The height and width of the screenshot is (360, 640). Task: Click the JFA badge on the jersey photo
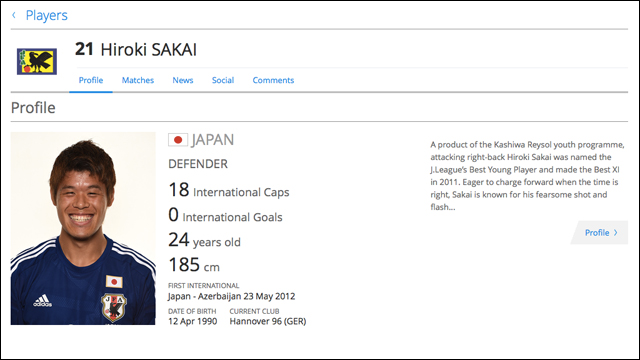click(114, 307)
